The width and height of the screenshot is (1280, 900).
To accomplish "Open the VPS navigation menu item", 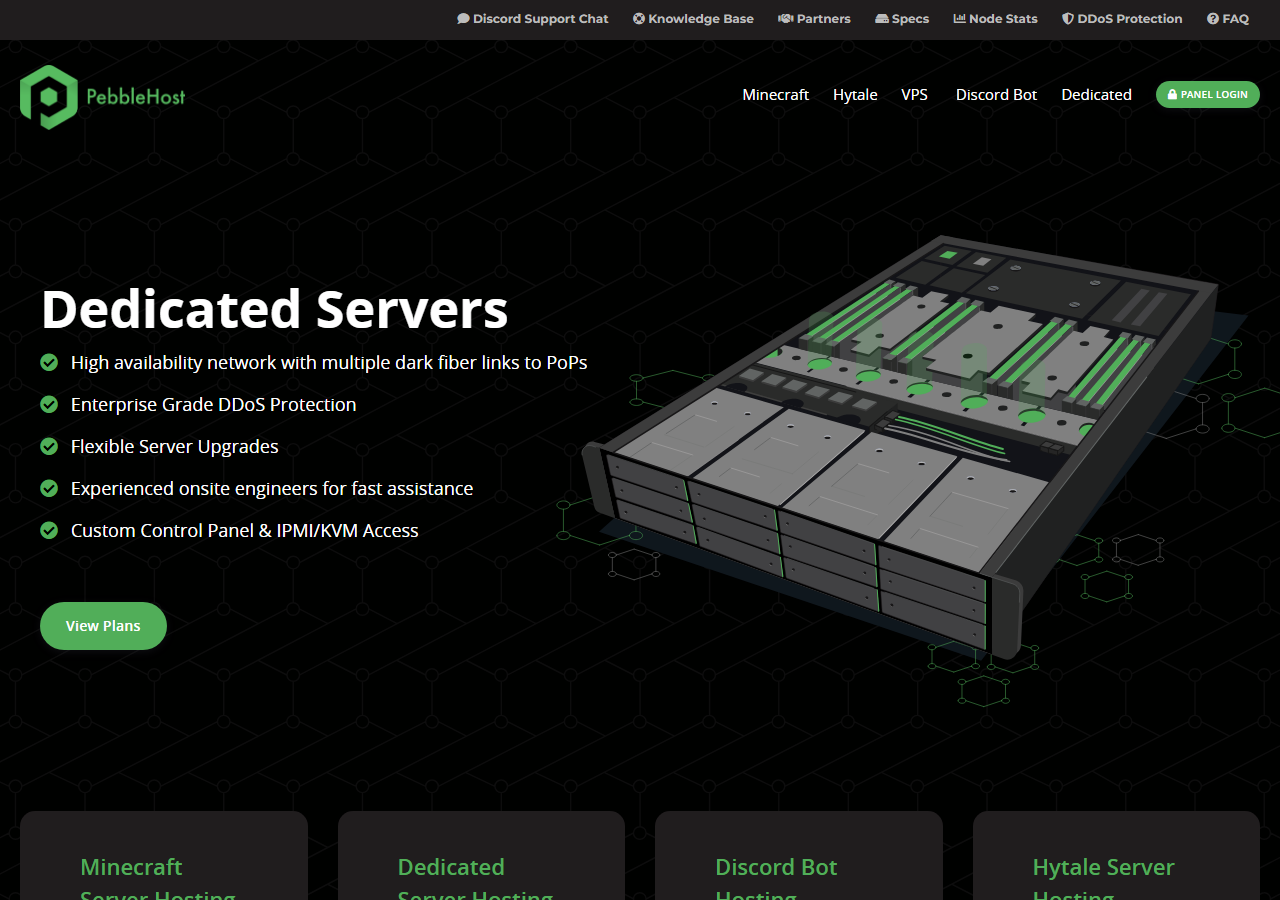I will coord(914,95).
